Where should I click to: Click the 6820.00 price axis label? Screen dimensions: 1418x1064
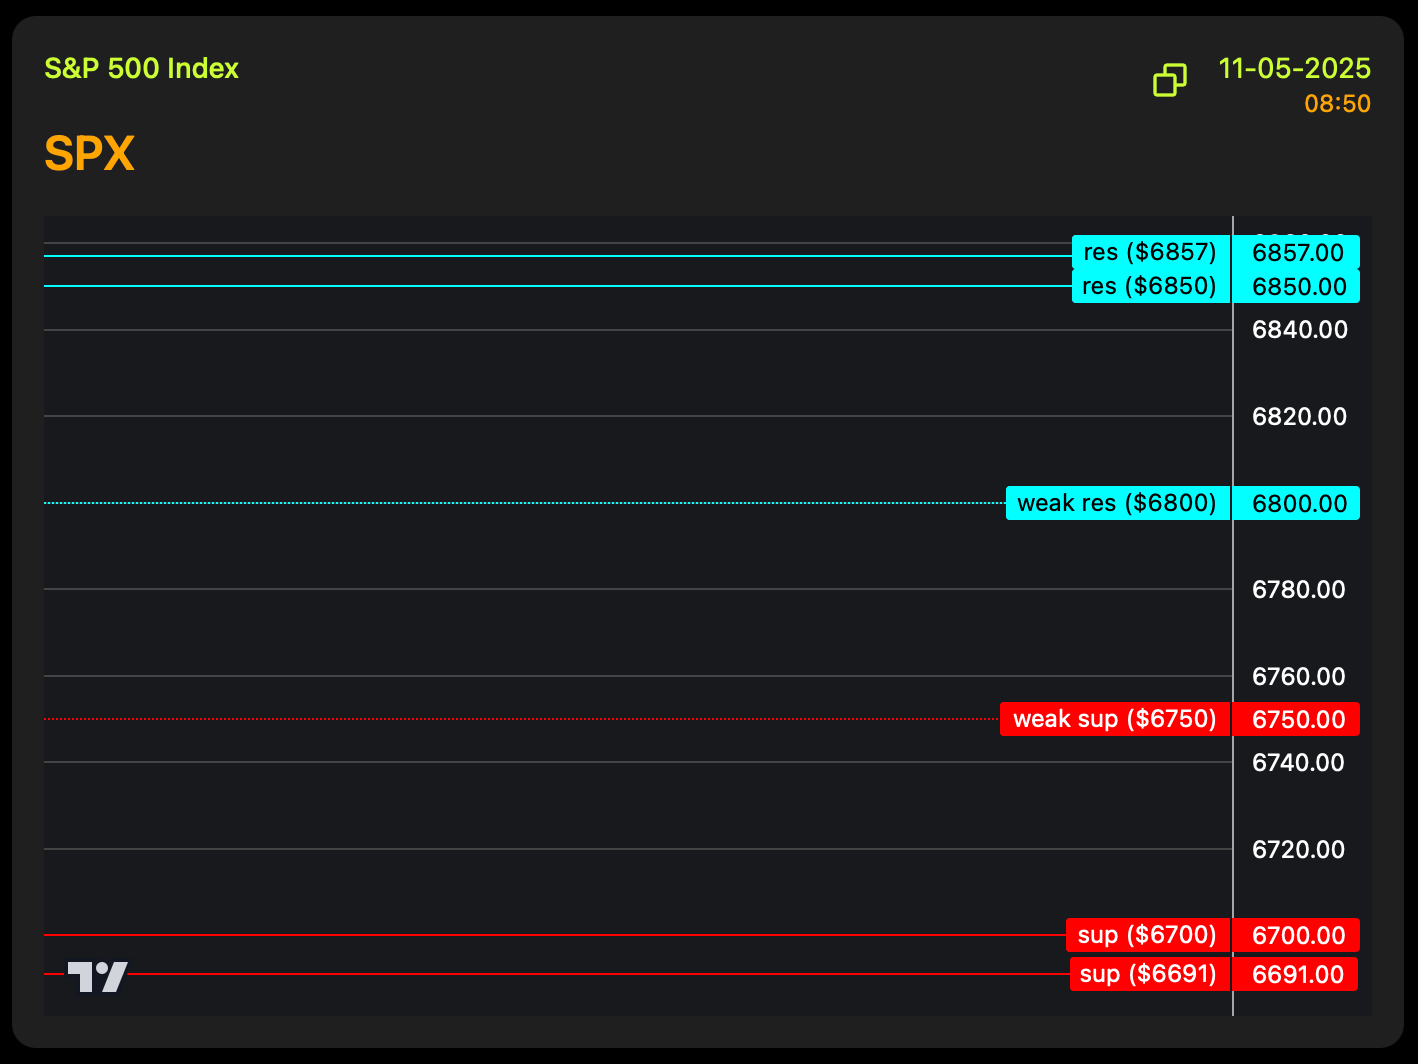pyautogui.click(x=1299, y=416)
